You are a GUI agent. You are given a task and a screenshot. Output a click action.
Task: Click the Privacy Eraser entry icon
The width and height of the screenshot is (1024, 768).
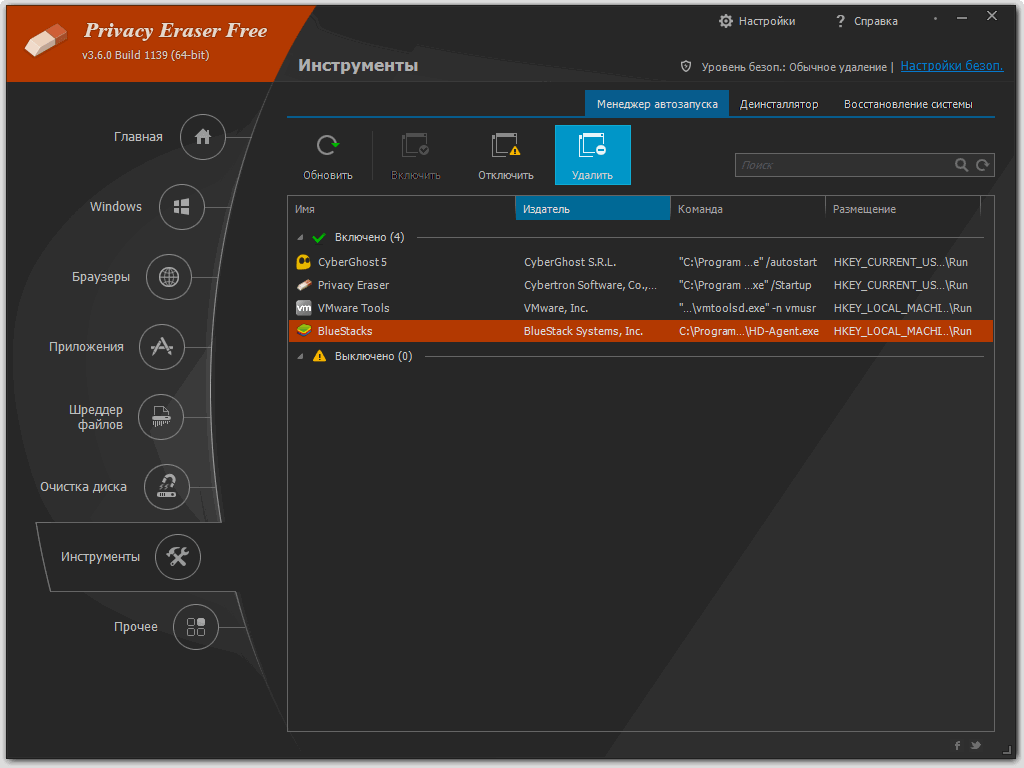(x=304, y=285)
